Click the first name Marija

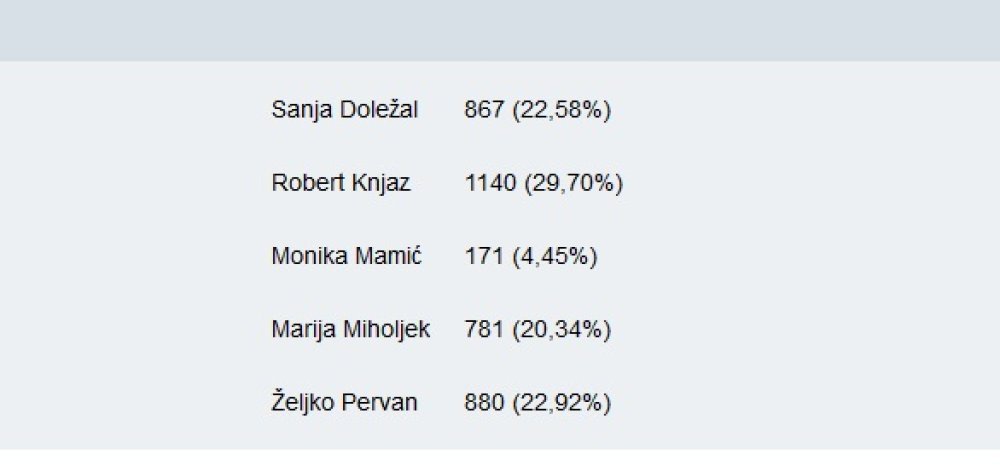click(304, 330)
